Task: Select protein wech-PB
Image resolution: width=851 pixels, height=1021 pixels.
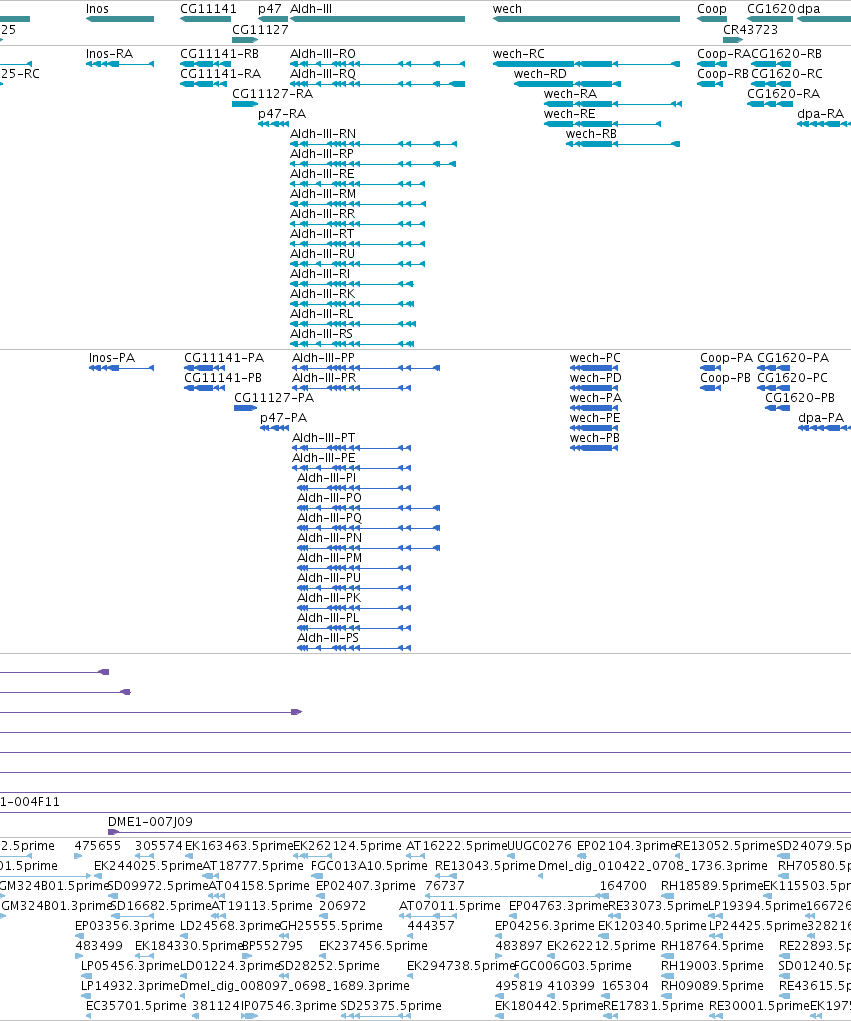Action: coord(594,448)
